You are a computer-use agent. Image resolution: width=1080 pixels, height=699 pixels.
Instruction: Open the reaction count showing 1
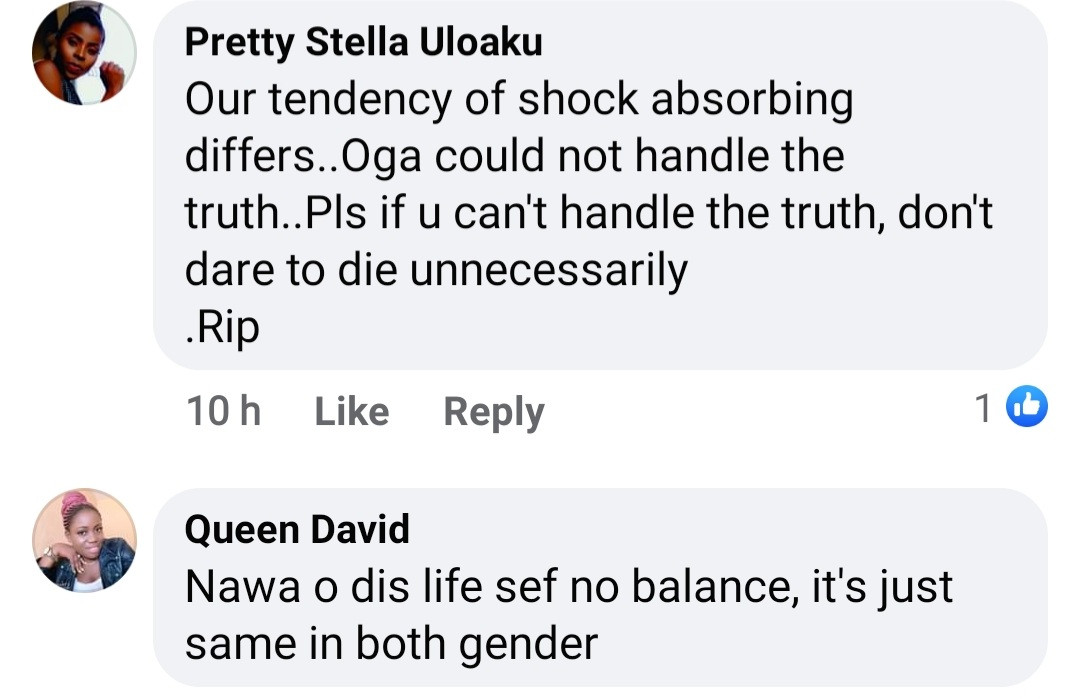[984, 408]
